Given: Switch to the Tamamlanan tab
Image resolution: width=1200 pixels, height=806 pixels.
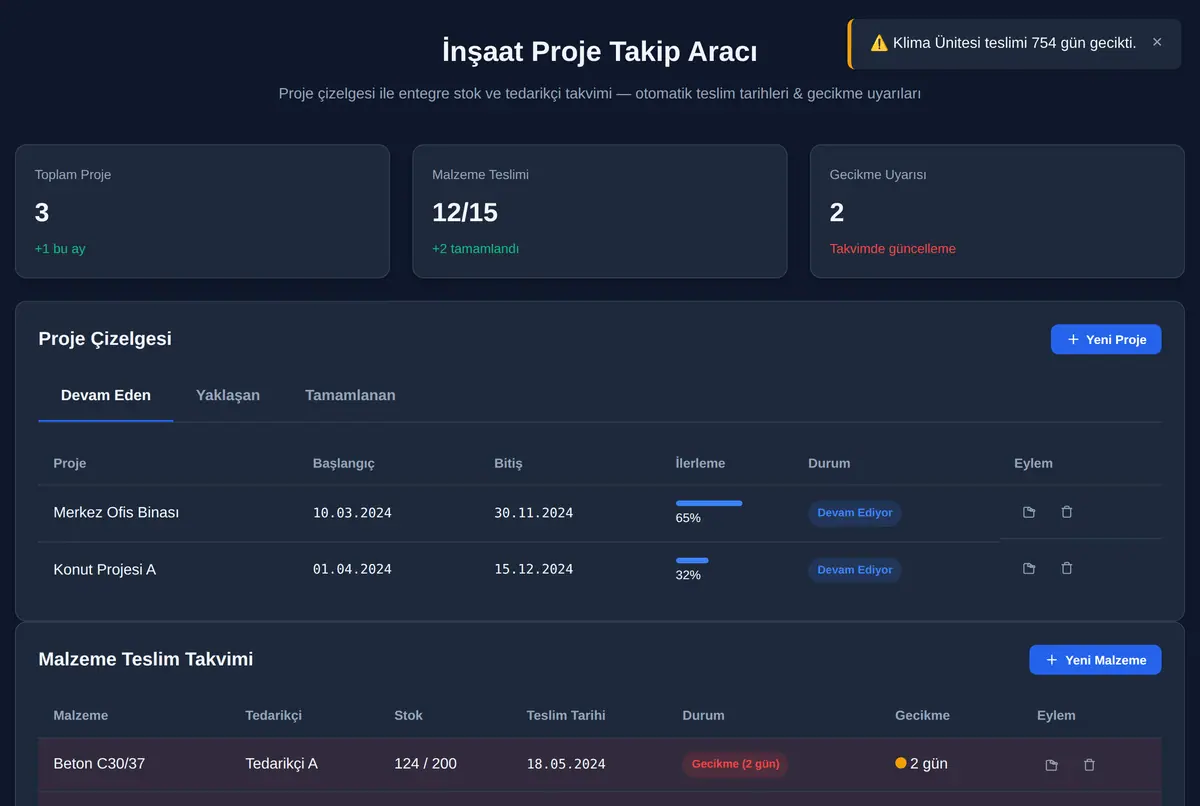Looking at the screenshot, I should (350, 395).
